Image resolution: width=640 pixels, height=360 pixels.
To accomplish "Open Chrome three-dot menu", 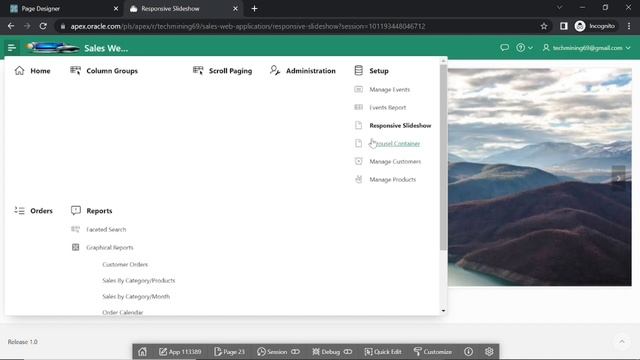I will 629,26.
